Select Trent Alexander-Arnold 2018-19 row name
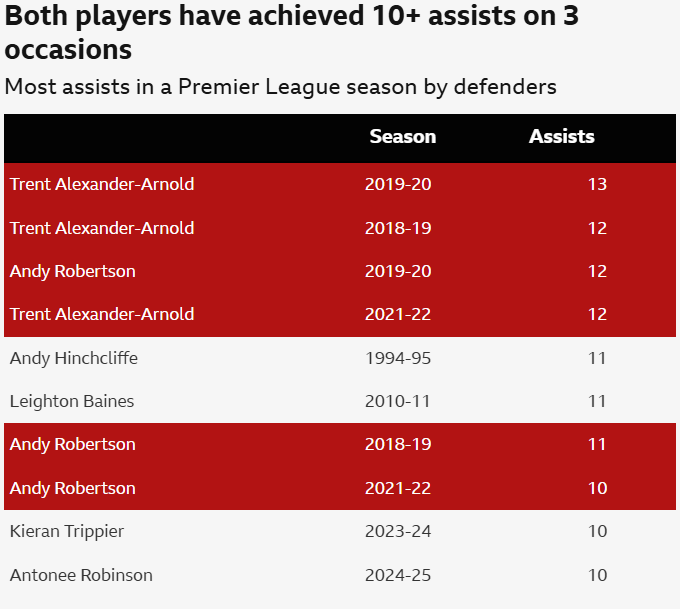This screenshot has height=609, width=680. (x=102, y=228)
